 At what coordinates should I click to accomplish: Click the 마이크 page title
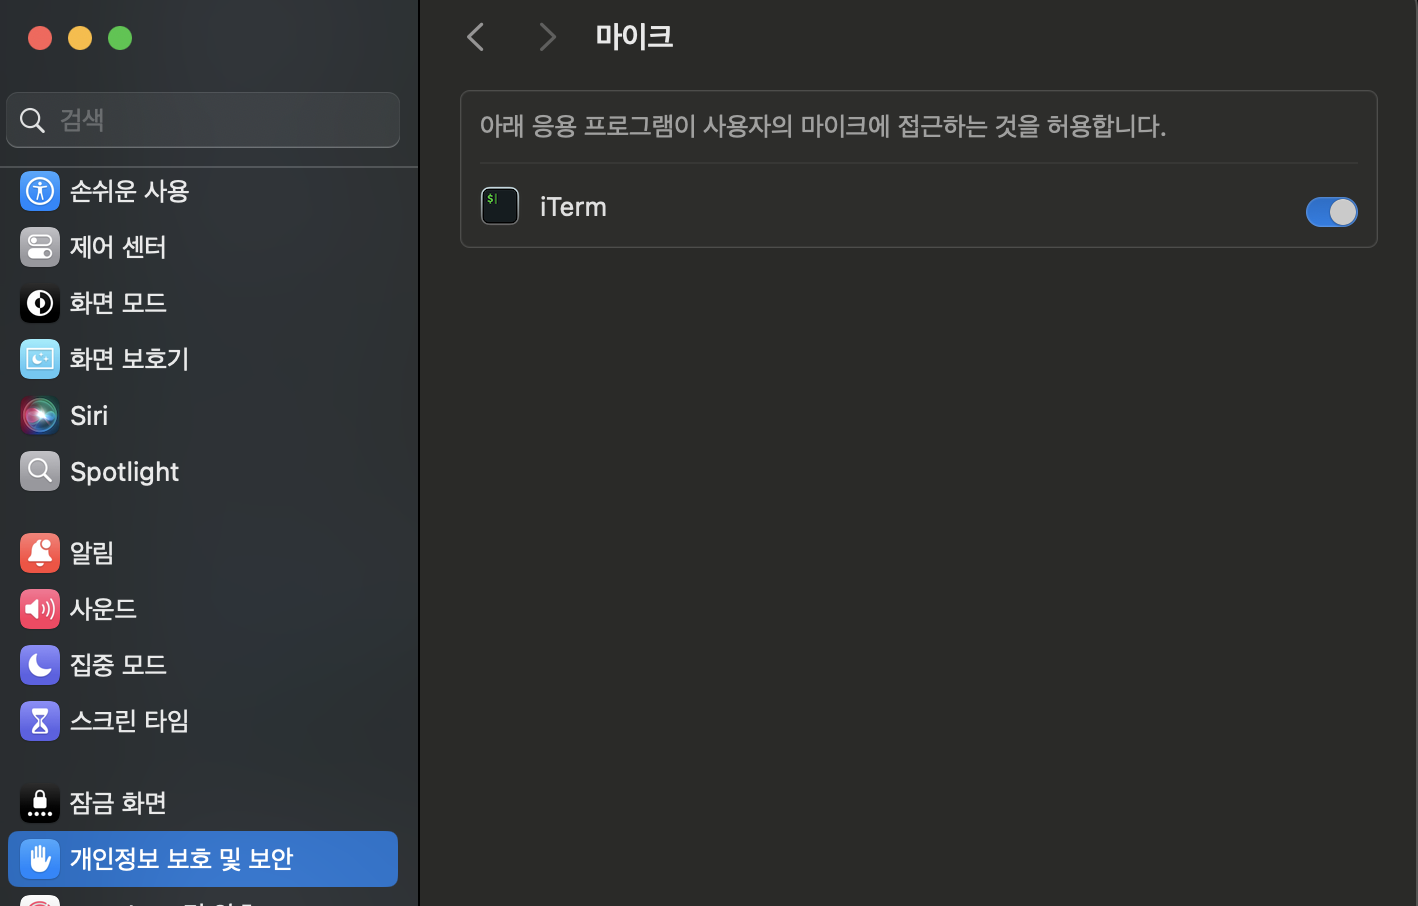tap(634, 37)
